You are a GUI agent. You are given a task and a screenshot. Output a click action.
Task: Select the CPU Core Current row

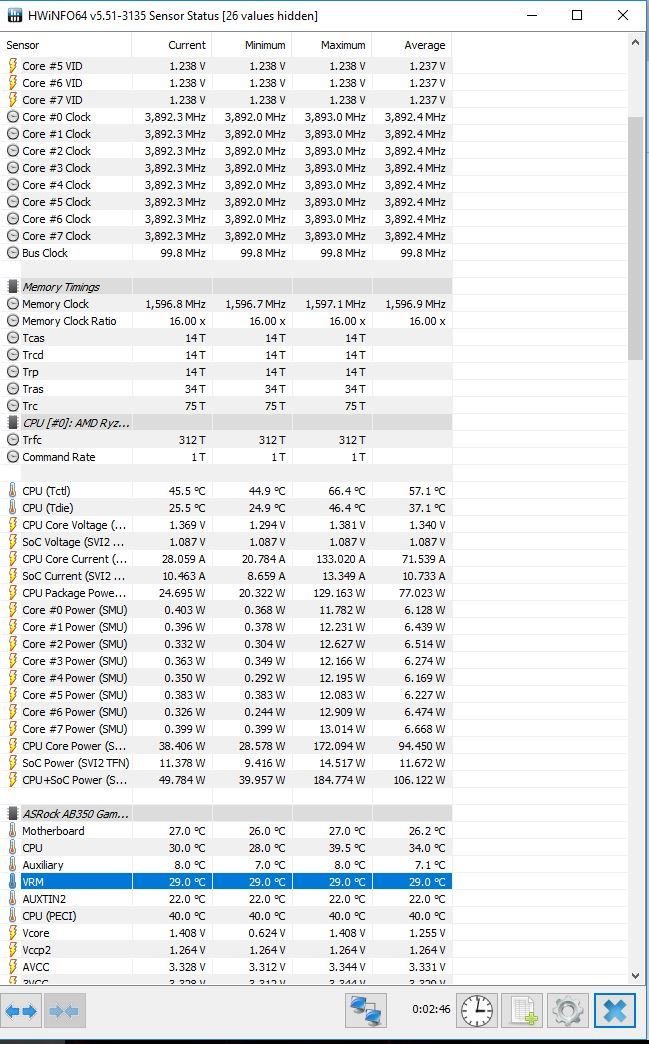pos(226,559)
